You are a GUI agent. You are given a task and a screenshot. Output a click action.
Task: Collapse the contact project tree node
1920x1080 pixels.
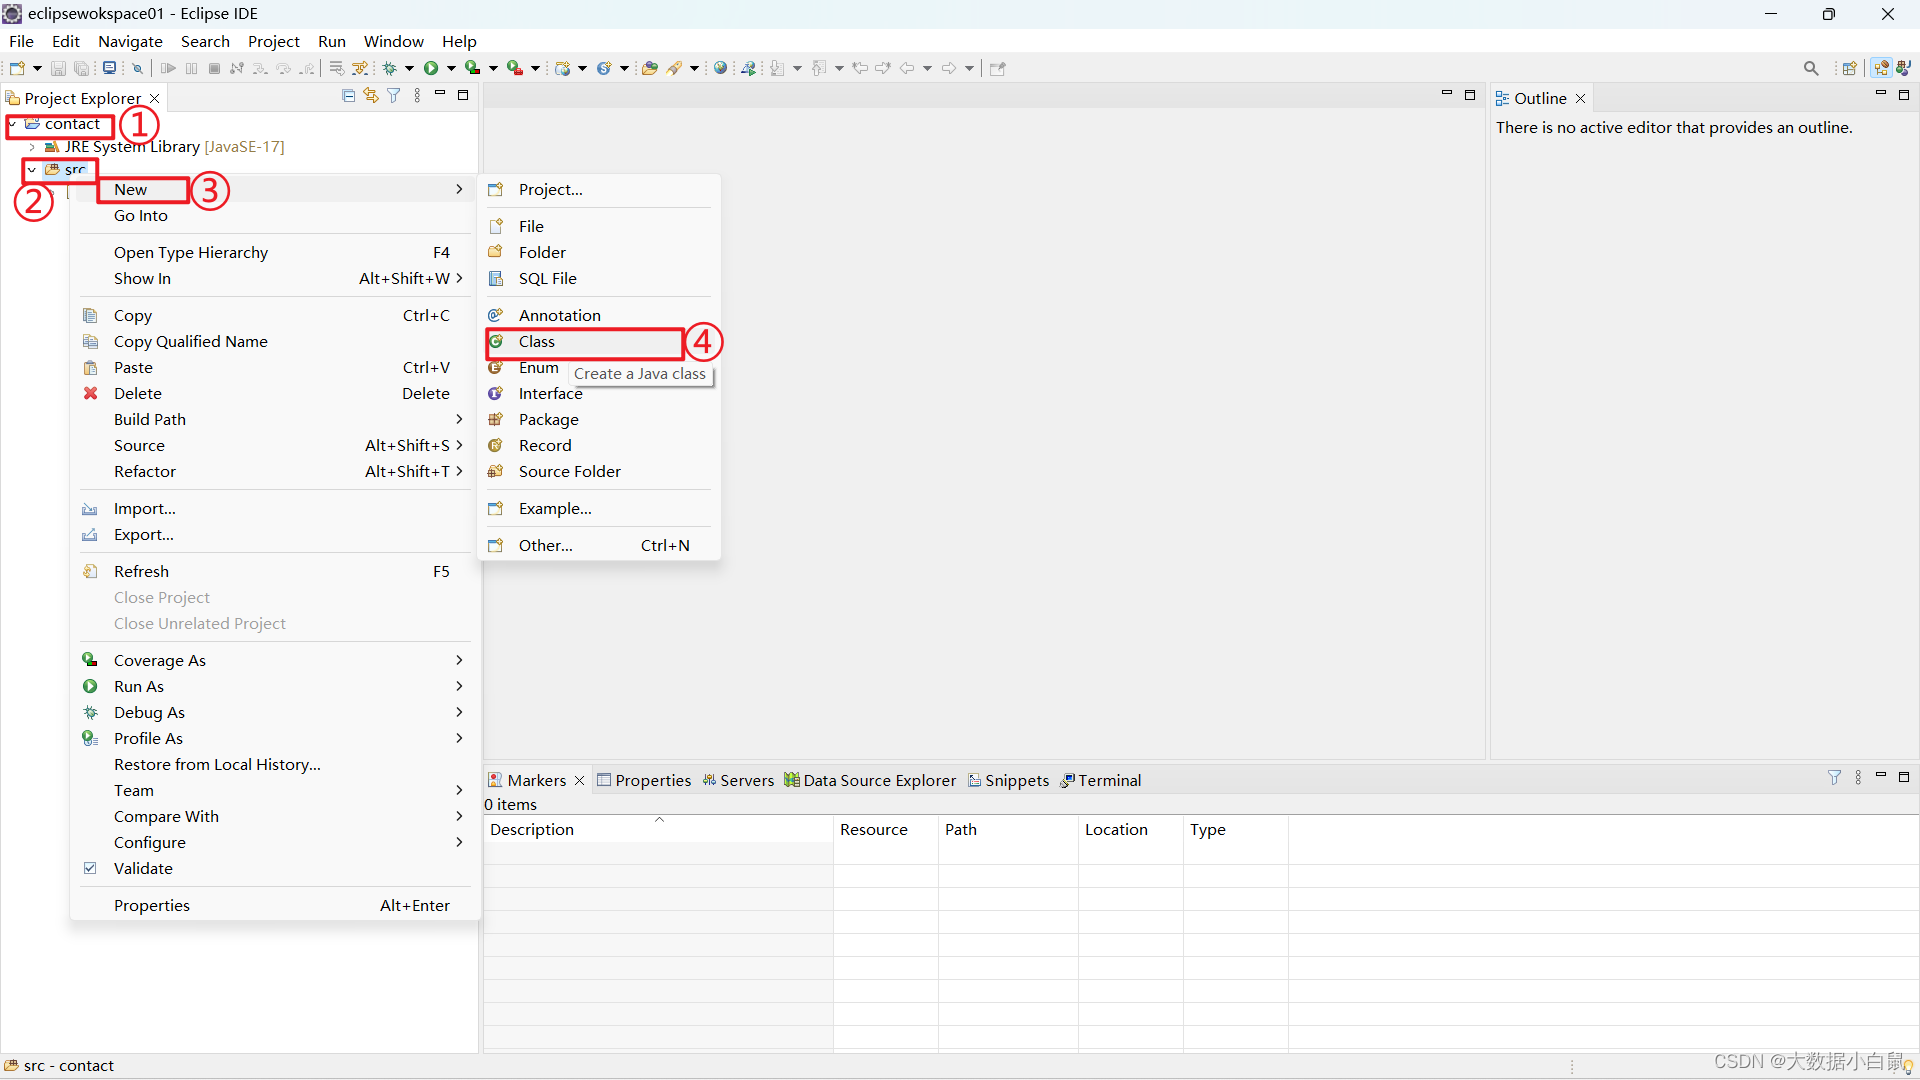point(12,124)
